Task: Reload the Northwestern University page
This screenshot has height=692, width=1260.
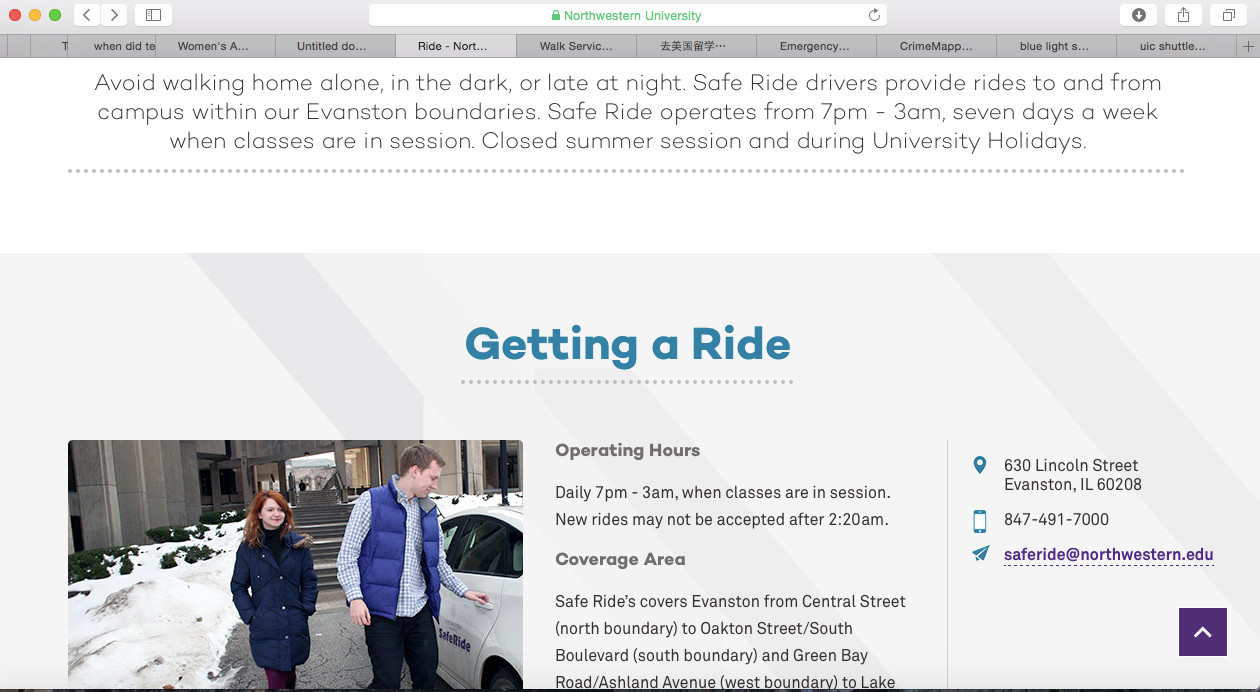Action: (874, 15)
